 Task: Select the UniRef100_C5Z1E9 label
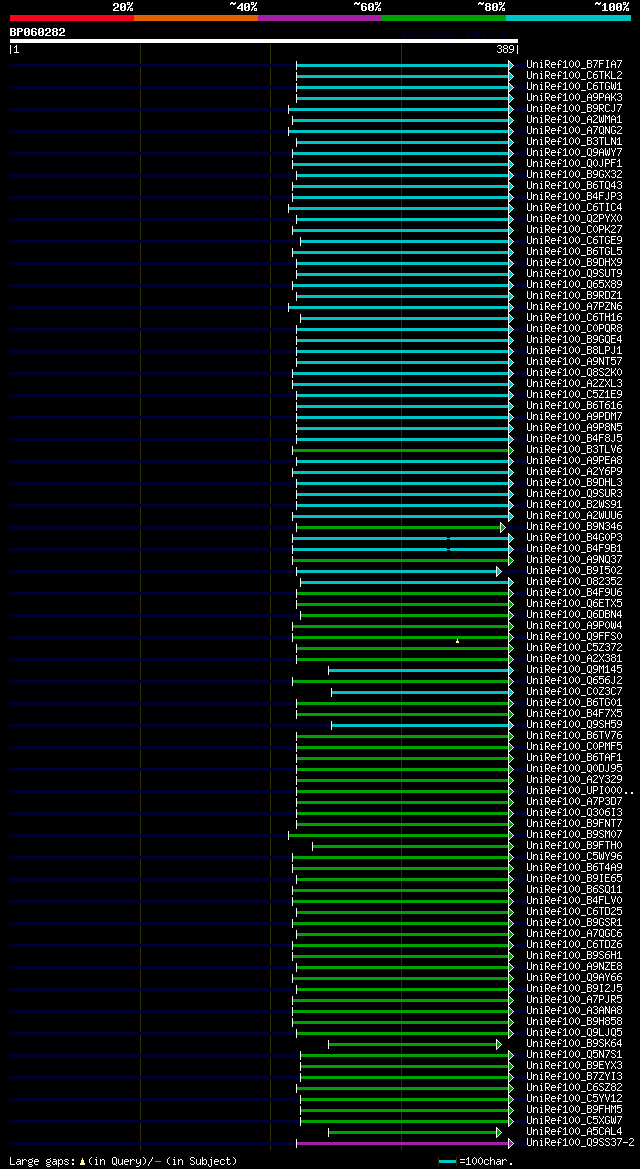(574, 394)
